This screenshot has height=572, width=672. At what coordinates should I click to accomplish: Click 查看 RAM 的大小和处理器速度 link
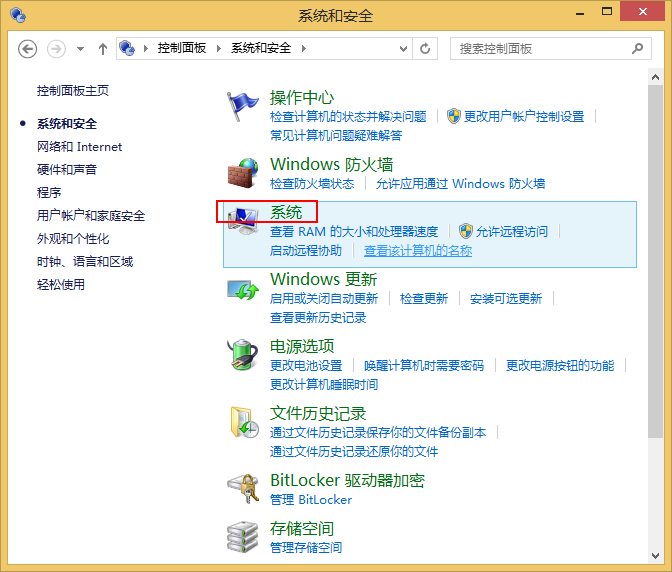(x=354, y=231)
